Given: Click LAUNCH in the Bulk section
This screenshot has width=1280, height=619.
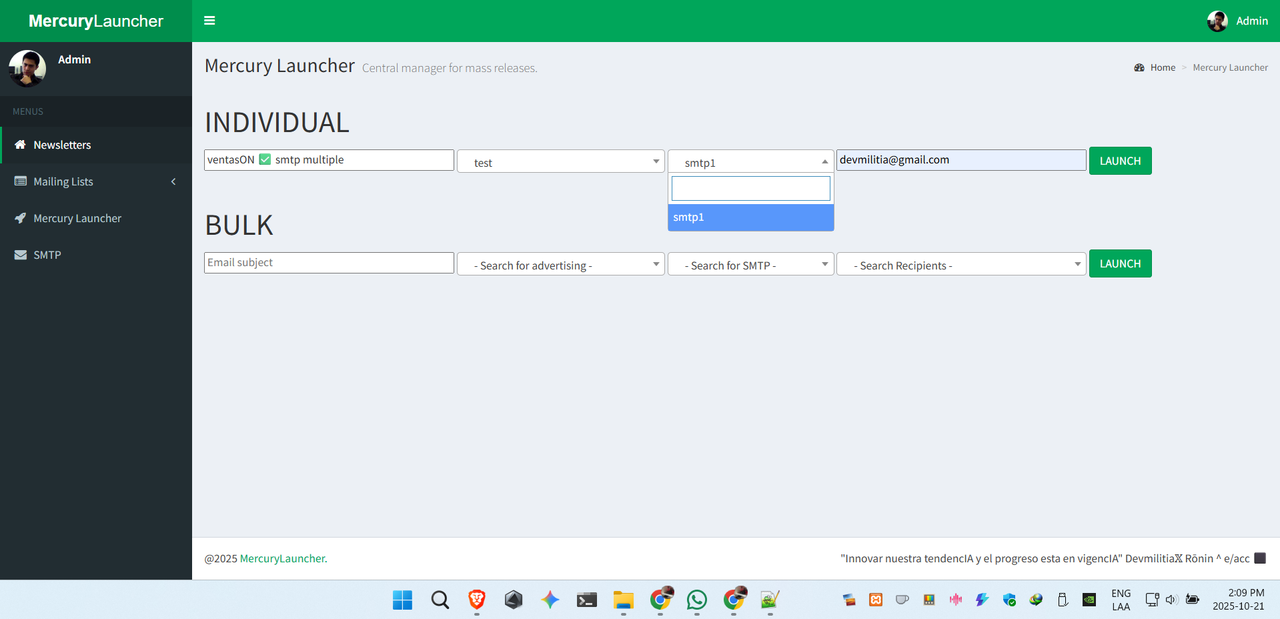Looking at the screenshot, I should [1120, 264].
